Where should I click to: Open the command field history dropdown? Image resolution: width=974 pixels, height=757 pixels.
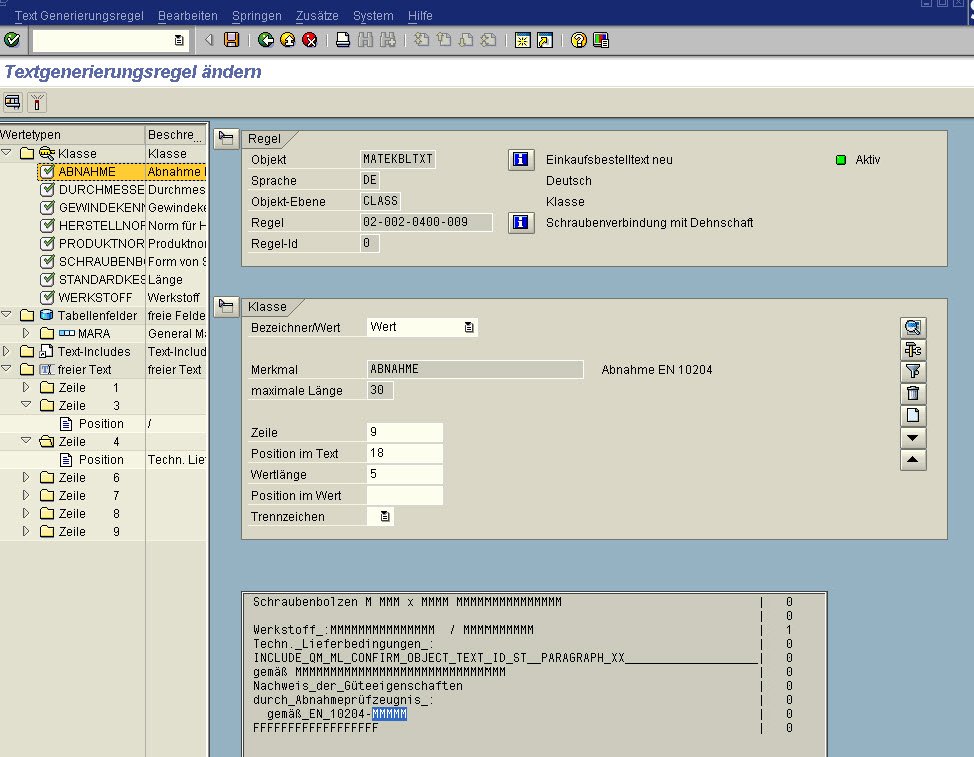179,40
